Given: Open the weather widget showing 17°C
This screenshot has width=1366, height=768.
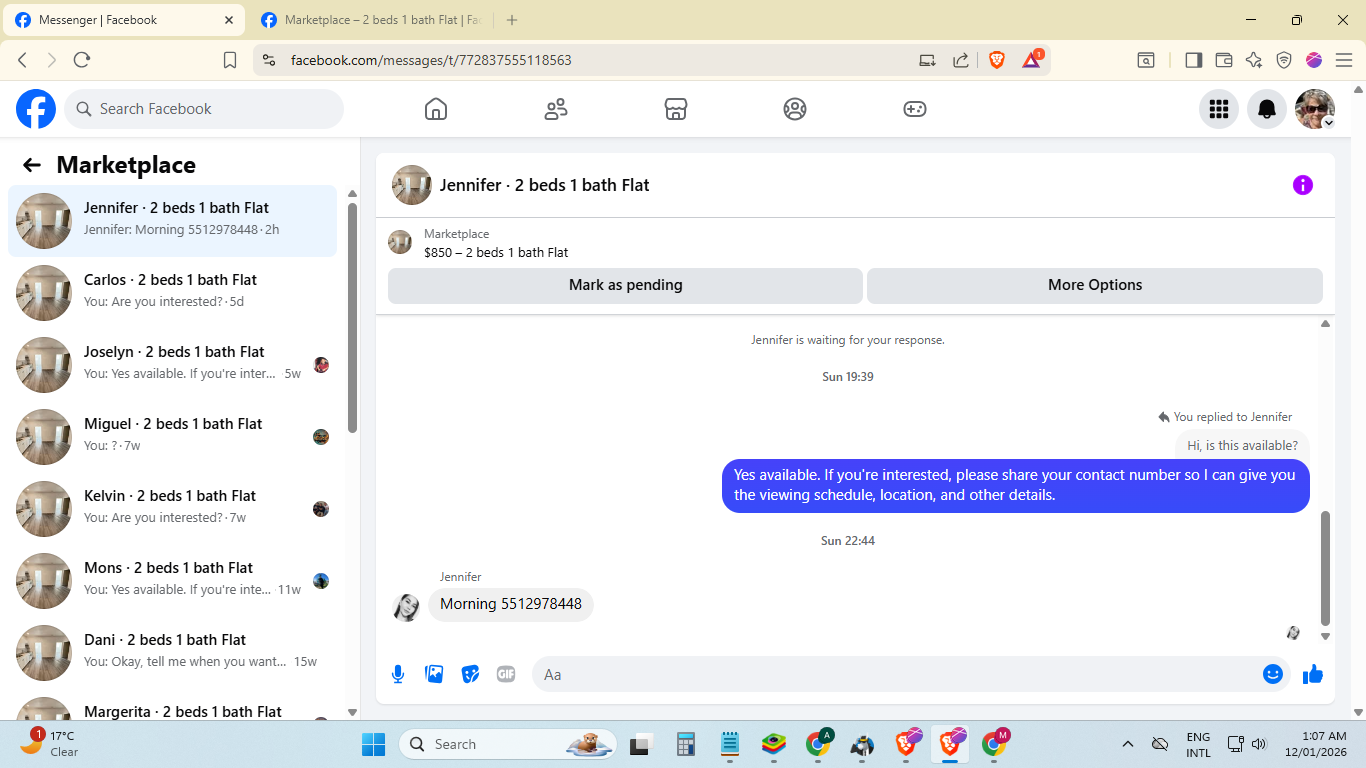Looking at the screenshot, I should [x=50, y=744].
